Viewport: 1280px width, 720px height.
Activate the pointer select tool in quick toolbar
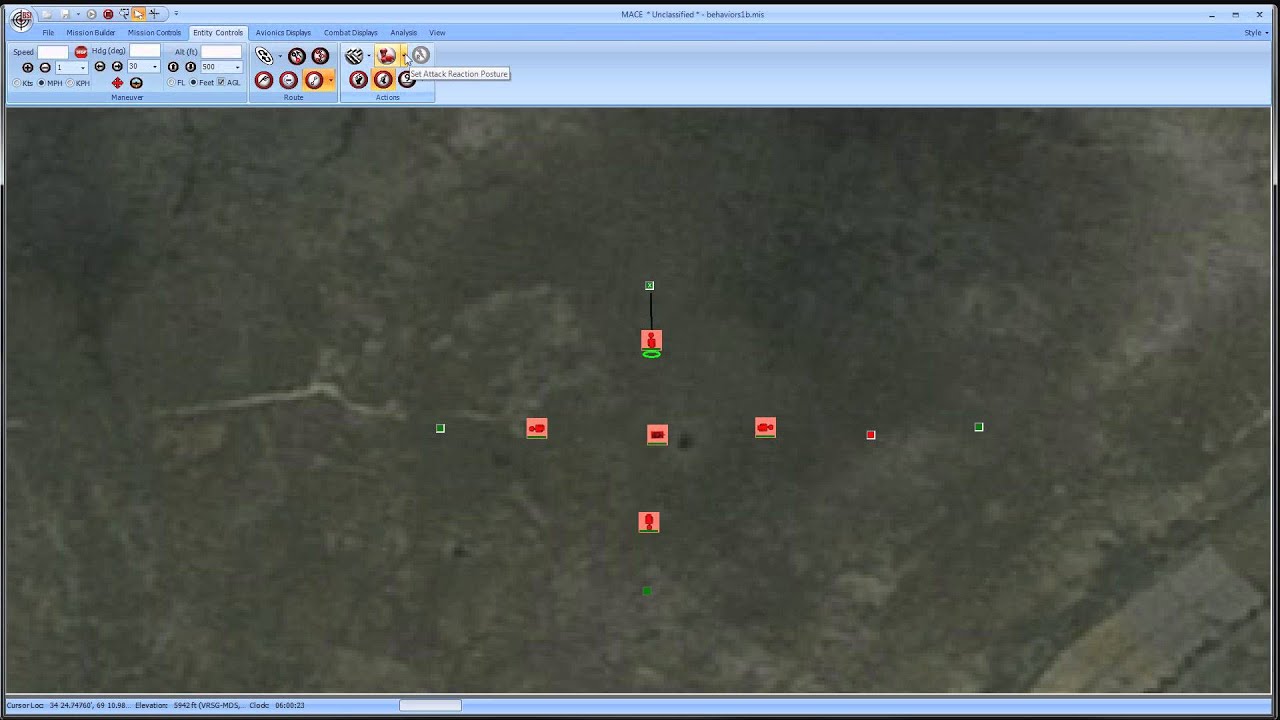138,14
